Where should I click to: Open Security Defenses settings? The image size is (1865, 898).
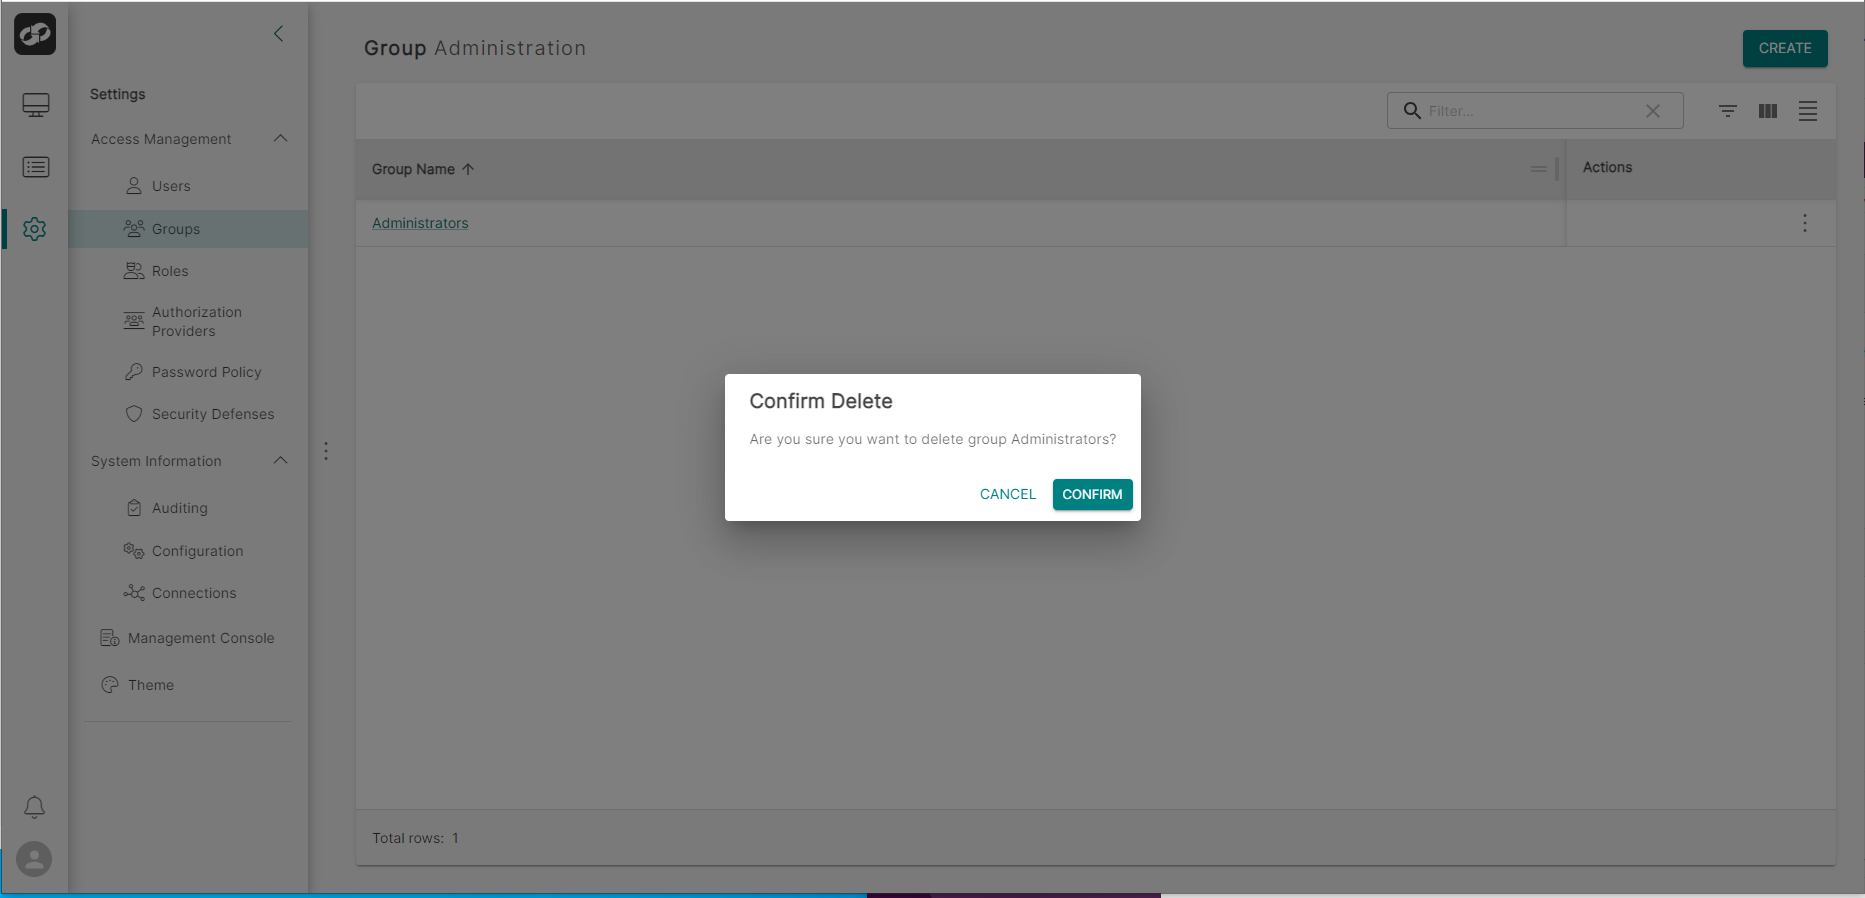click(x=213, y=414)
